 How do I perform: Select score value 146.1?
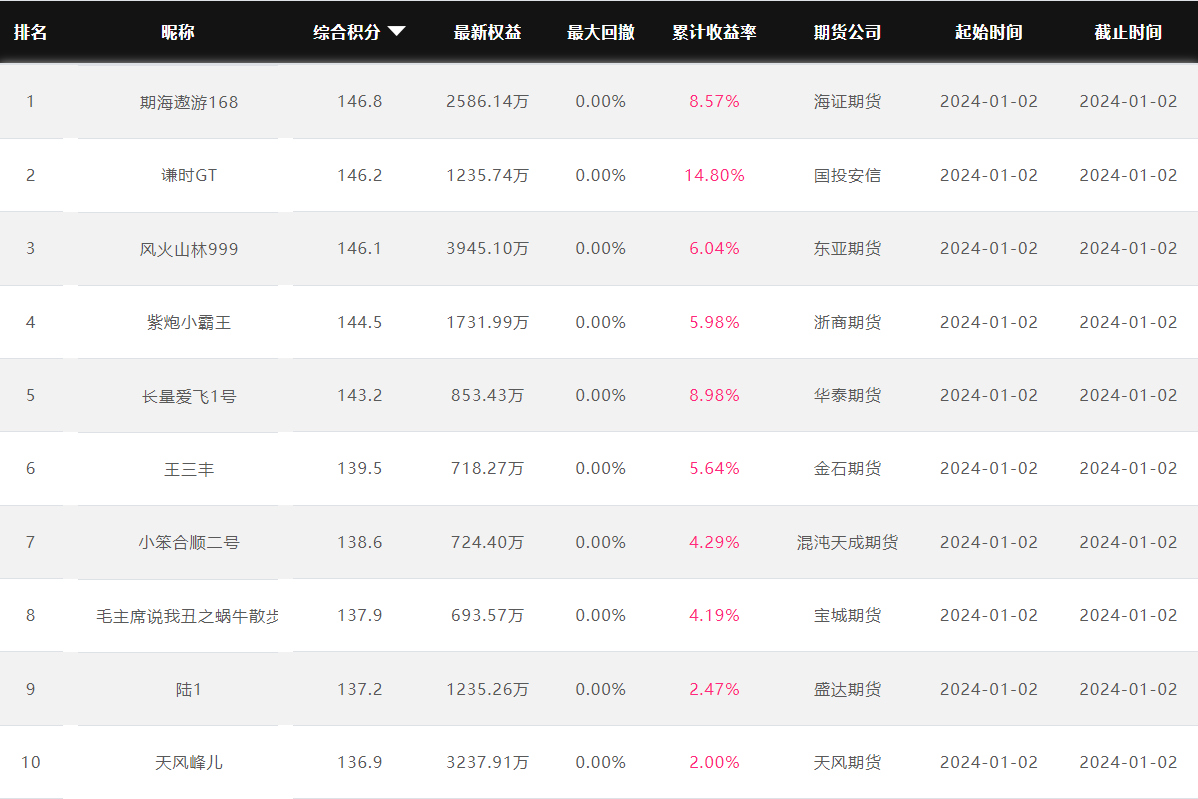[x=360, y=248]
